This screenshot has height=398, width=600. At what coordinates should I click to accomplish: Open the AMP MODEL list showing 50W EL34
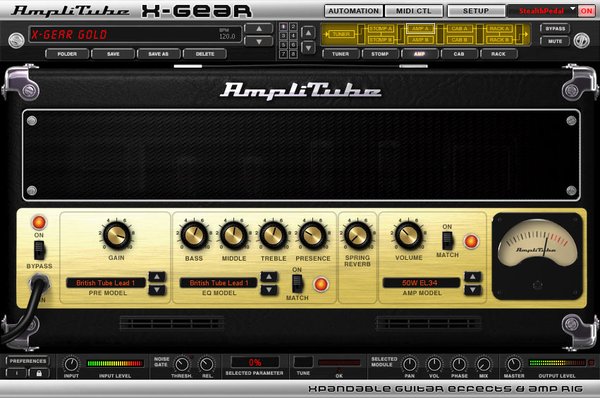tap(421, 283)
